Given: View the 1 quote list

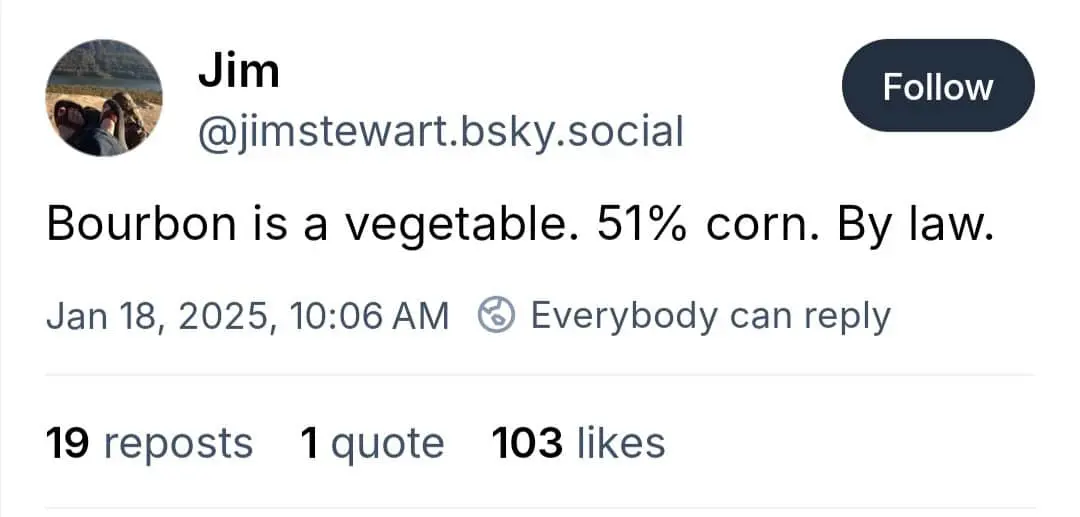Looking at the screenshot, I should (x=372, y=442).
